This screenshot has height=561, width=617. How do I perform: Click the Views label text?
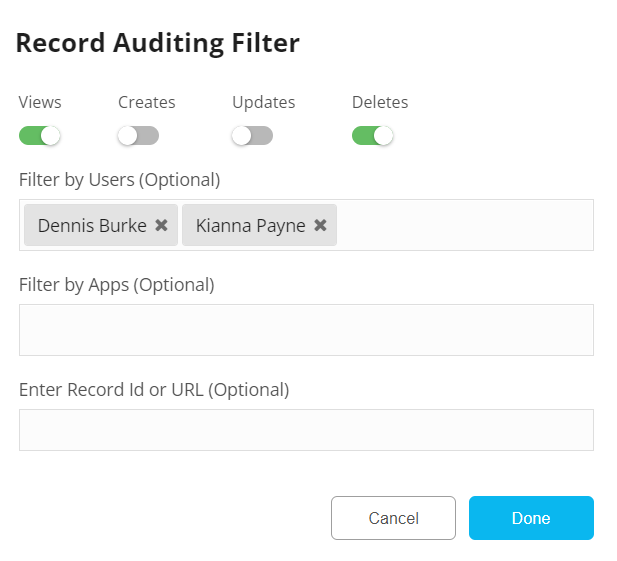coord(40,102)
